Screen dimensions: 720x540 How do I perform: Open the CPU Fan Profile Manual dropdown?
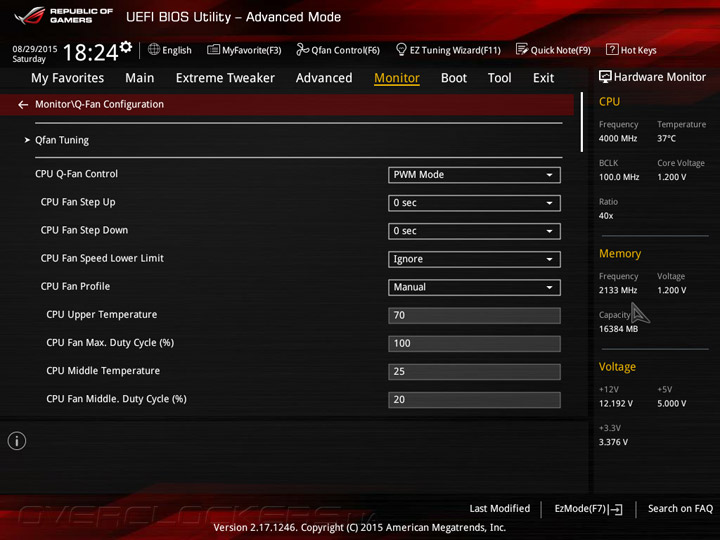point(474,287)
